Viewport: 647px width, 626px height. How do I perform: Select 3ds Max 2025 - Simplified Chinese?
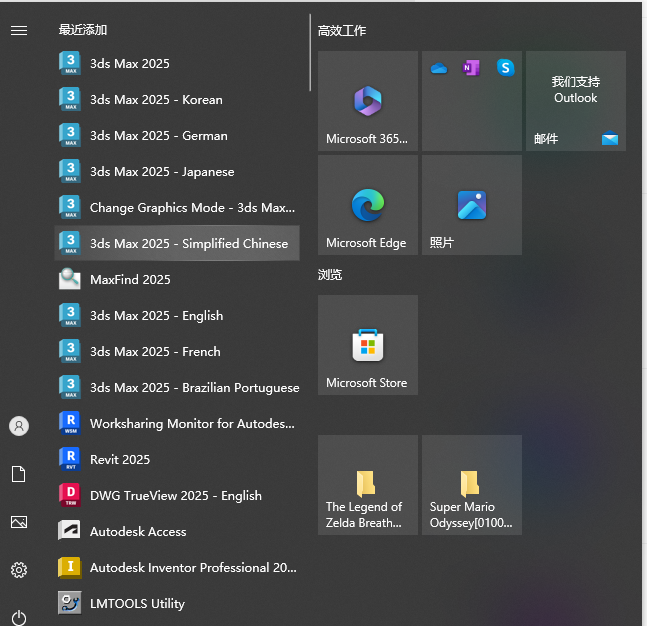177,243
